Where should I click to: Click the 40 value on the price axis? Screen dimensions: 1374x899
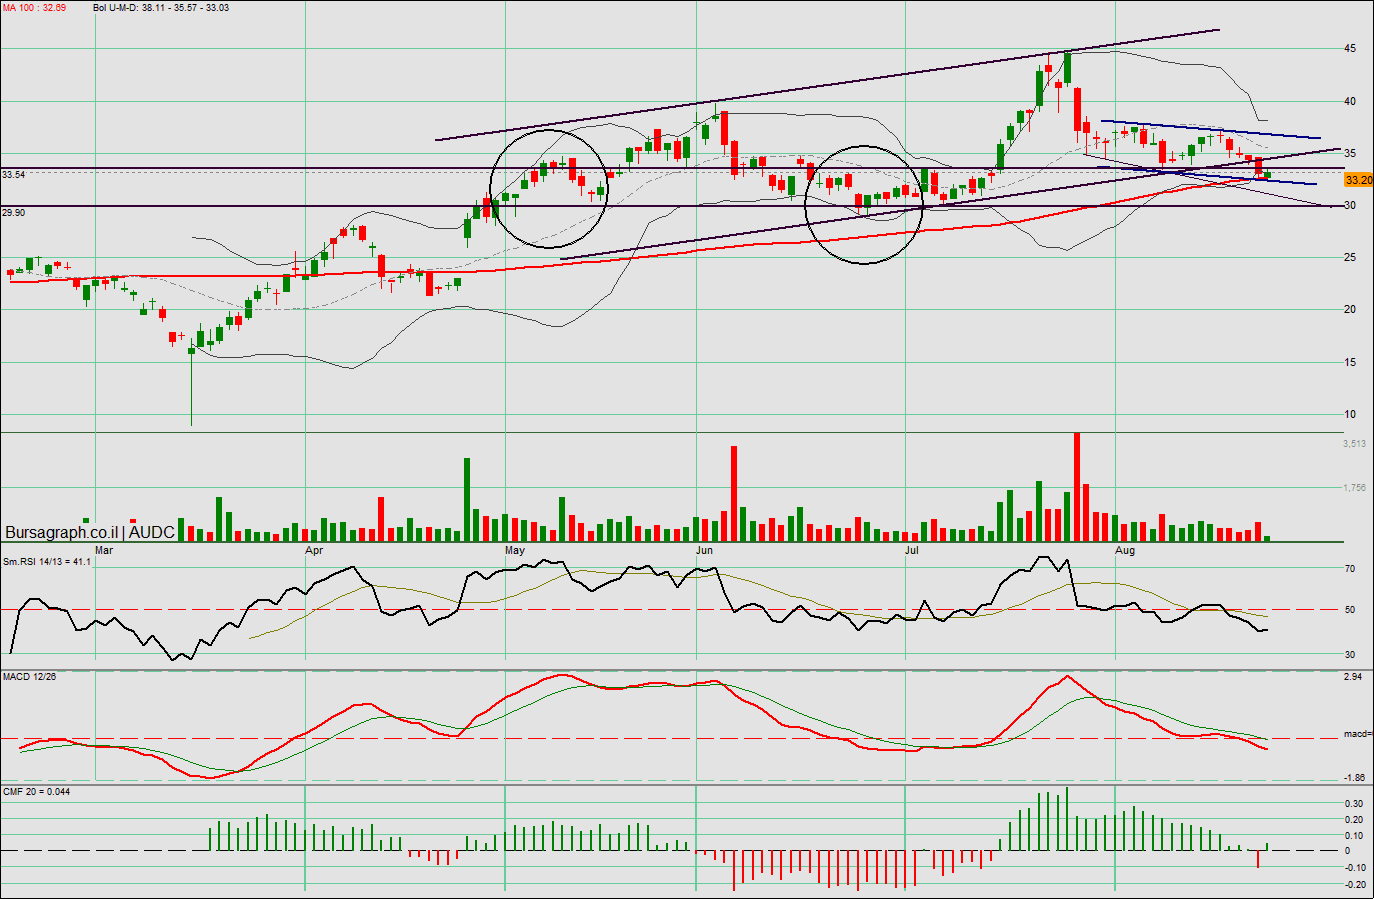(1350, 101)
